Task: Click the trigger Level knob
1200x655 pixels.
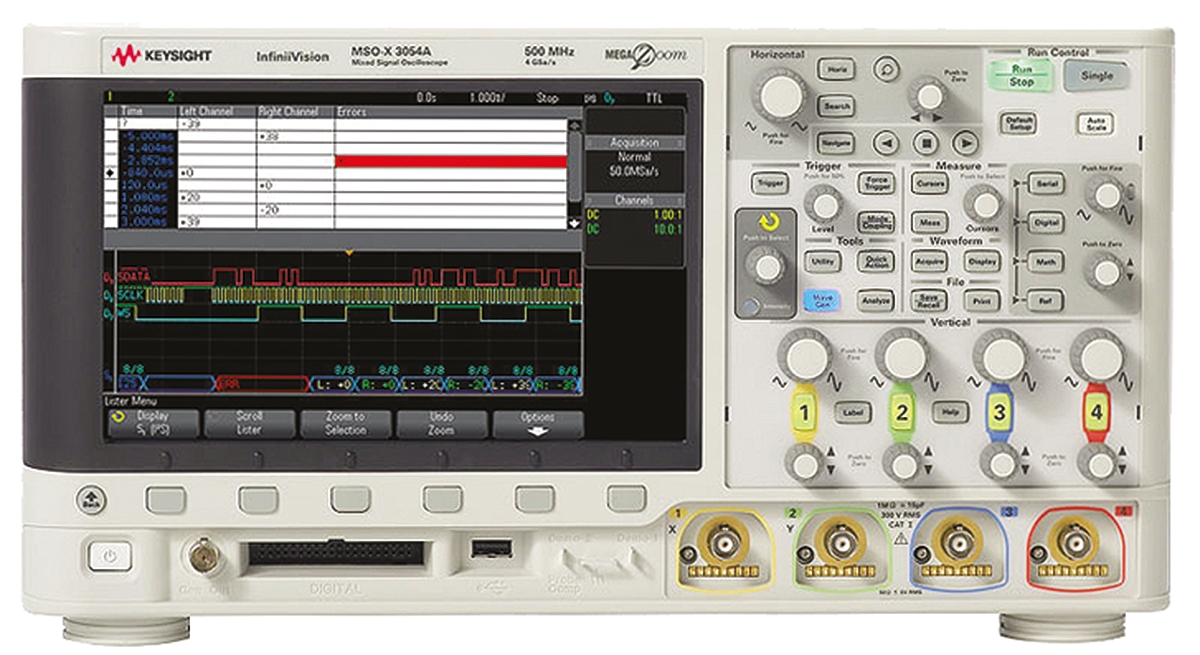Action: [825, 206]
